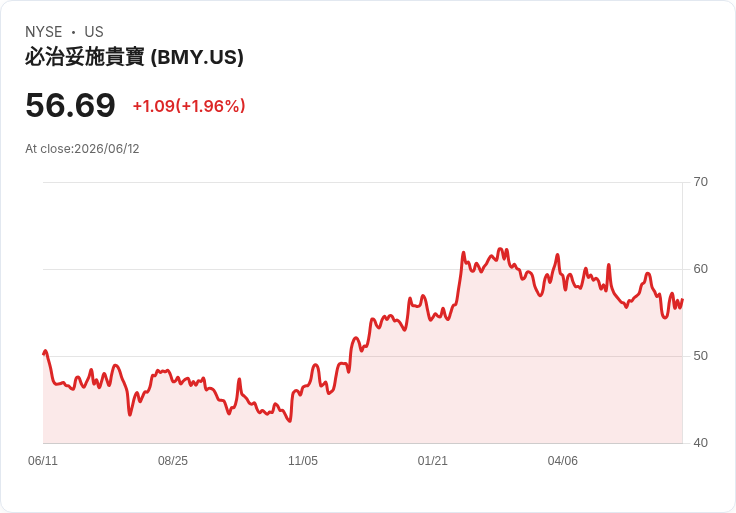Click the 06/11 x-axis date label
The width and height of the screenshot is (736, 513).
pos(43,460)
